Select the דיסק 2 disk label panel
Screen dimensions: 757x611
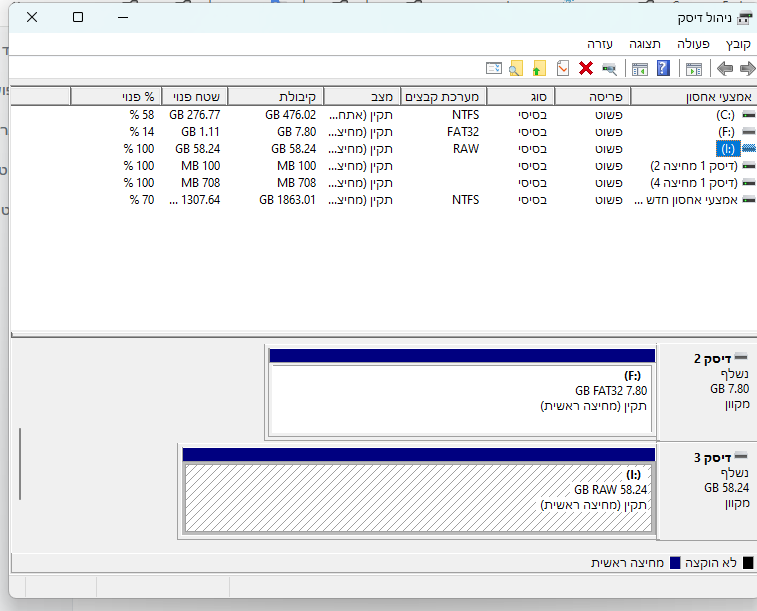pos(707,392)
